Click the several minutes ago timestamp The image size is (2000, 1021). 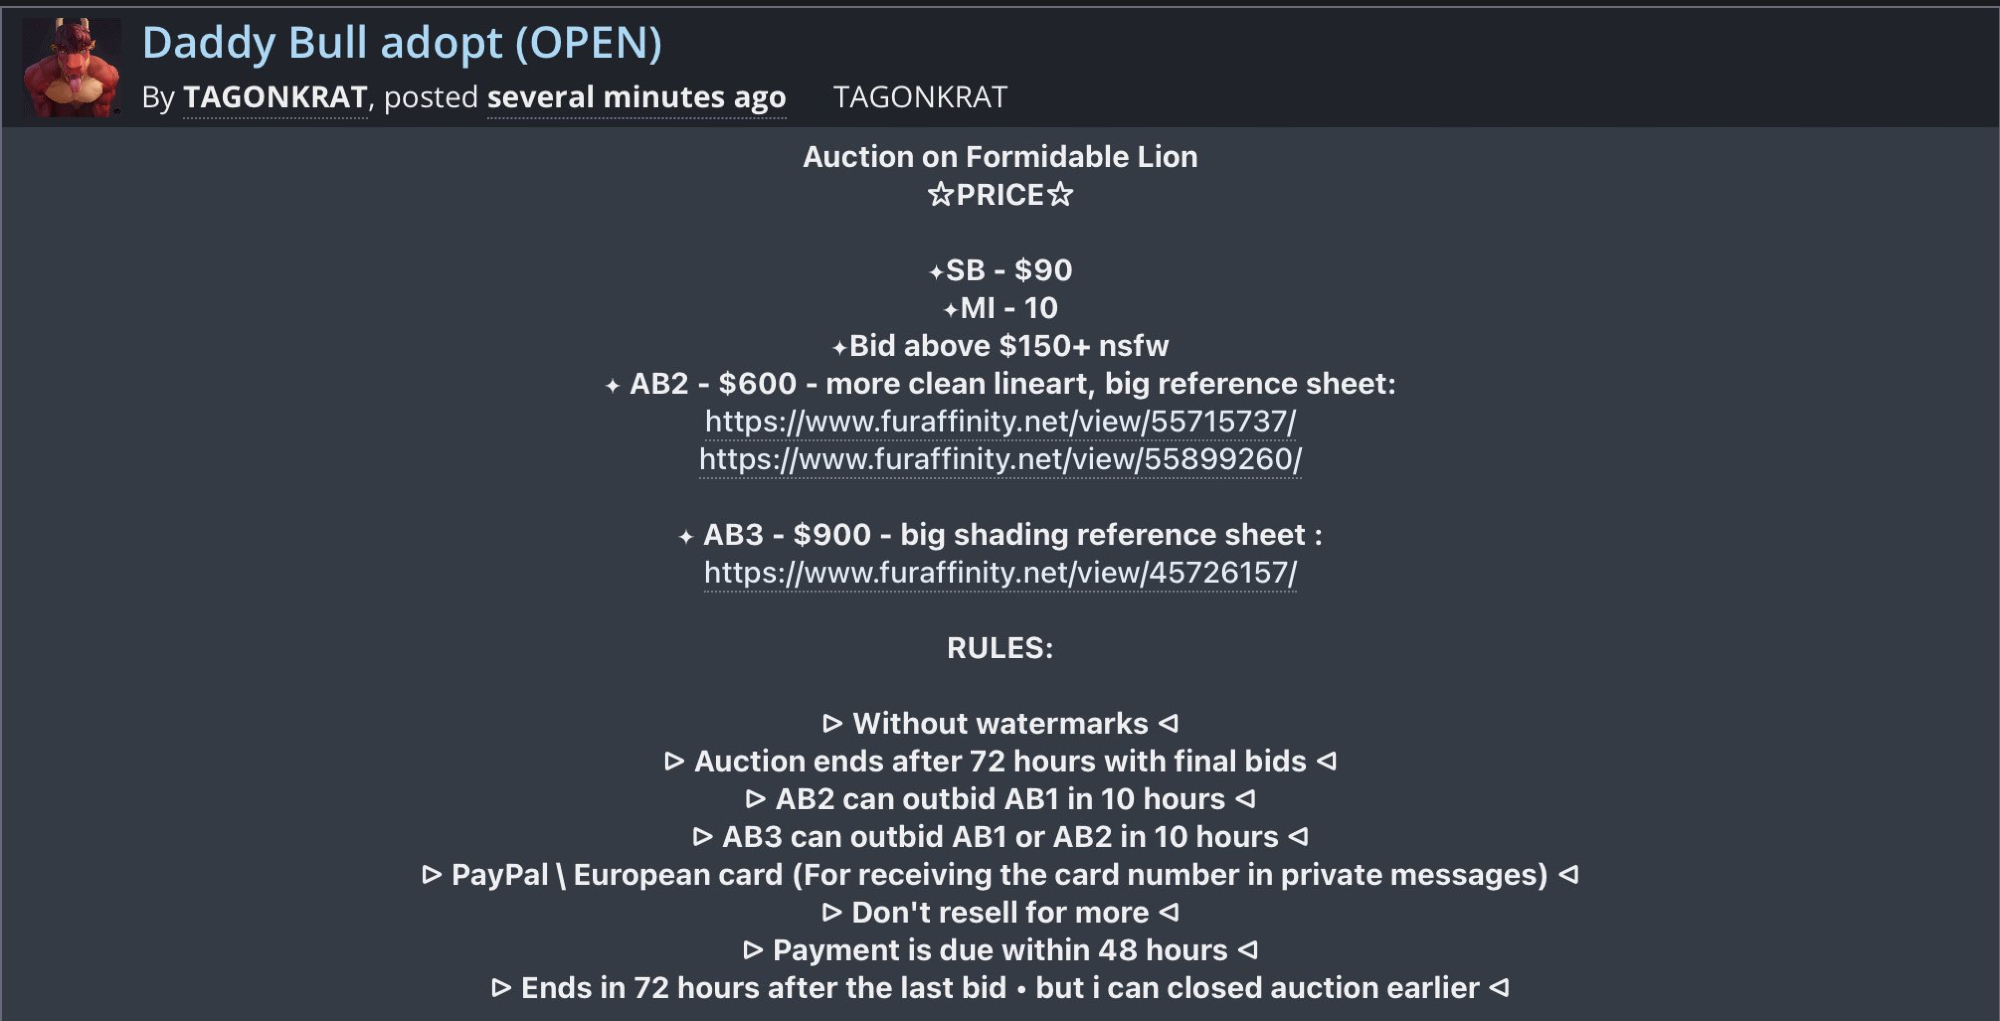coord(636,97)
